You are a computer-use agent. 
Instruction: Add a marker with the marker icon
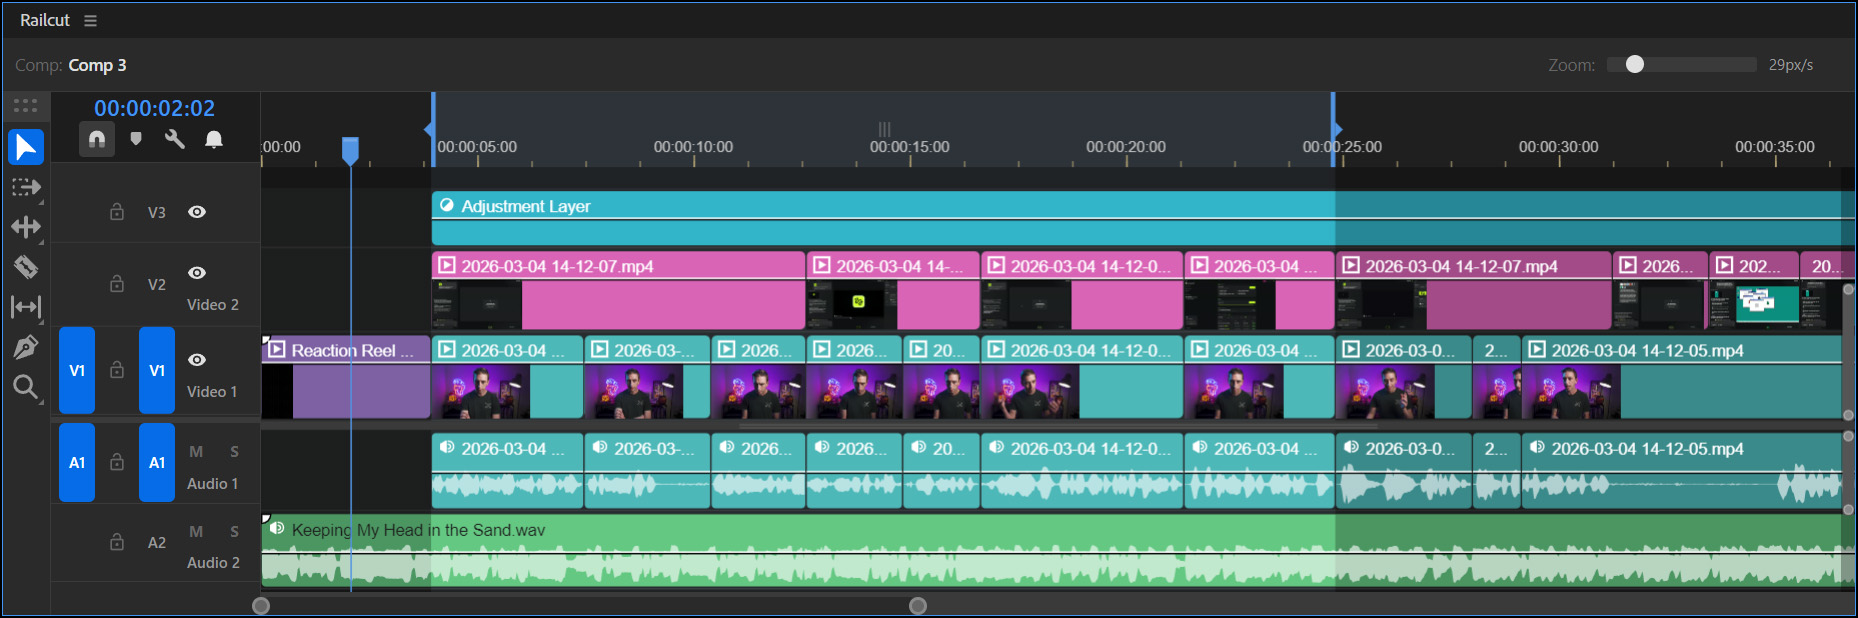[136, 139]
